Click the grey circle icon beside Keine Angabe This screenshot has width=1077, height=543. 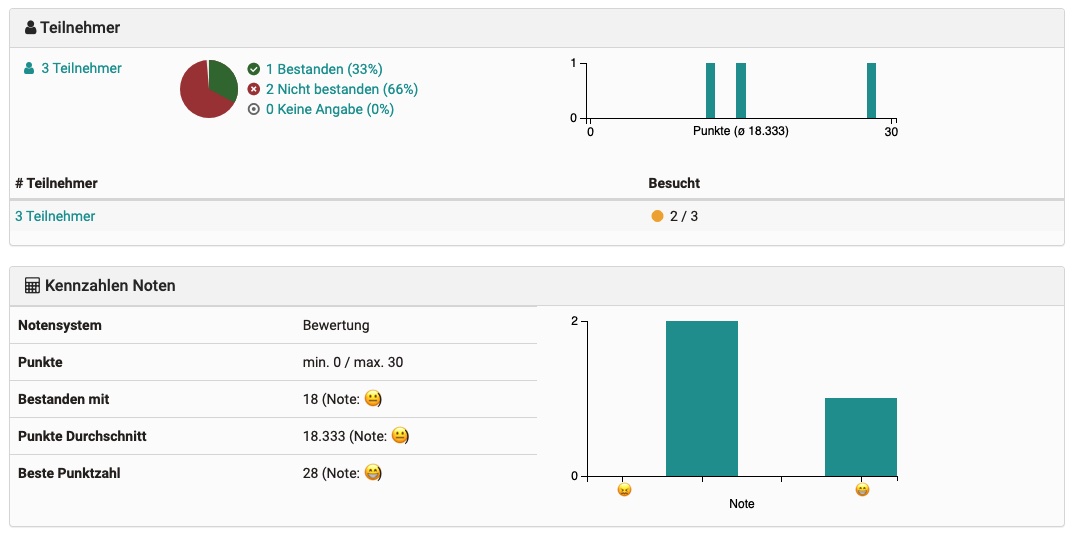[x=254, y=110]
